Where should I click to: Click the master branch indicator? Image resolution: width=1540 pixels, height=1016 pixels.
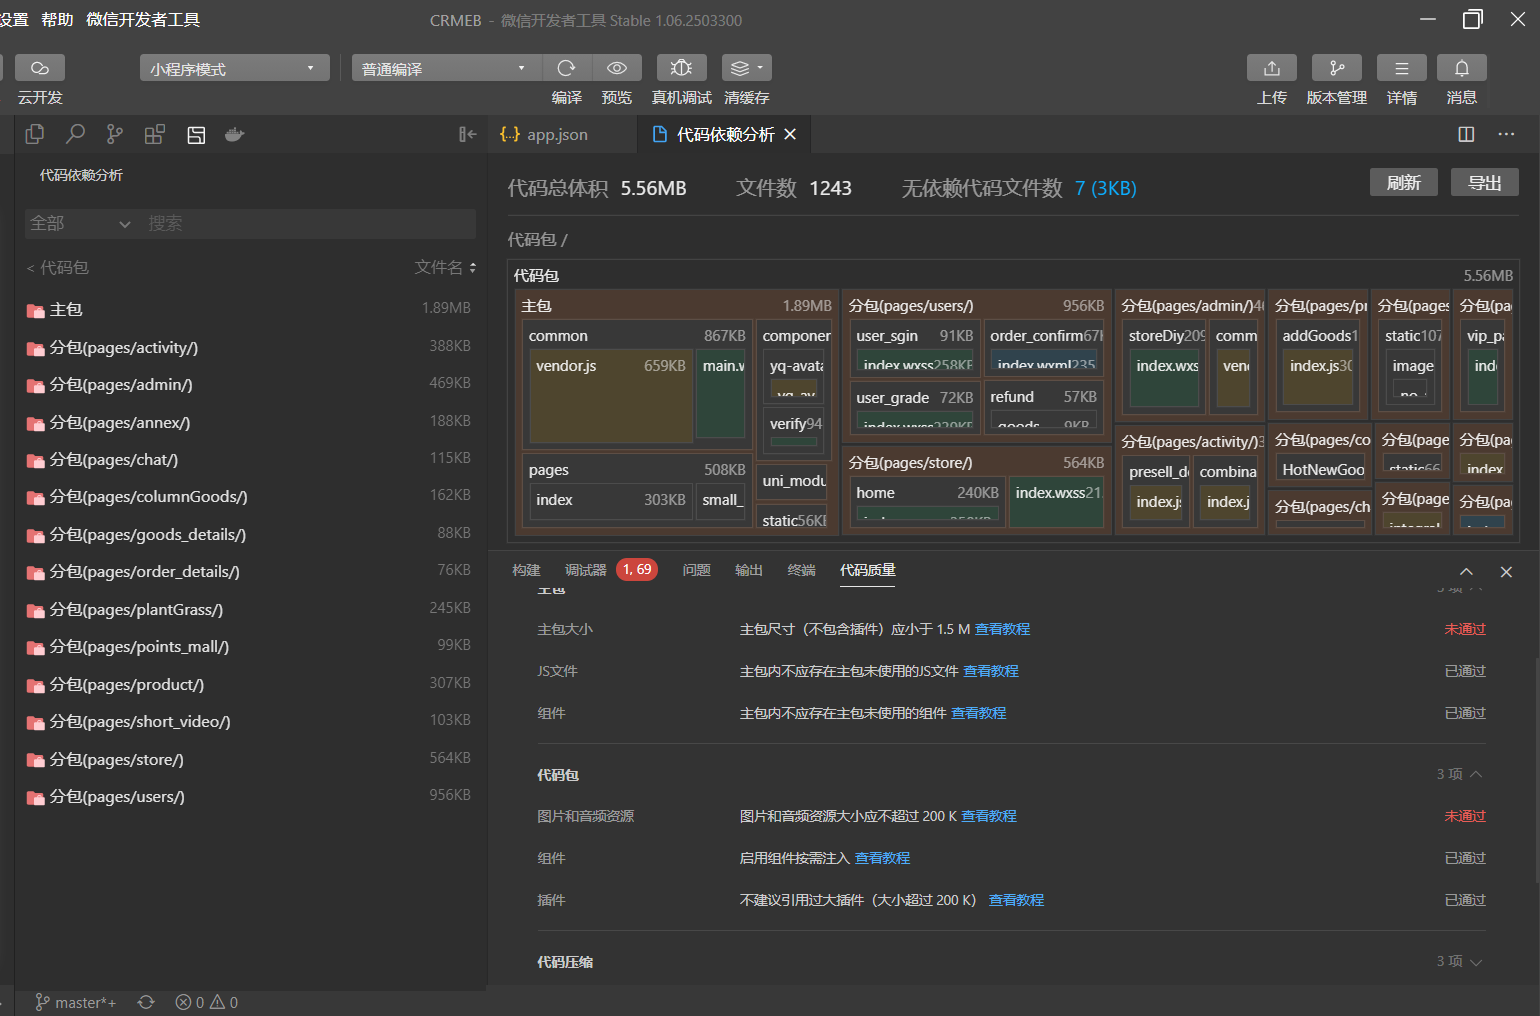pyautogui.click(x=76, y=1002)
